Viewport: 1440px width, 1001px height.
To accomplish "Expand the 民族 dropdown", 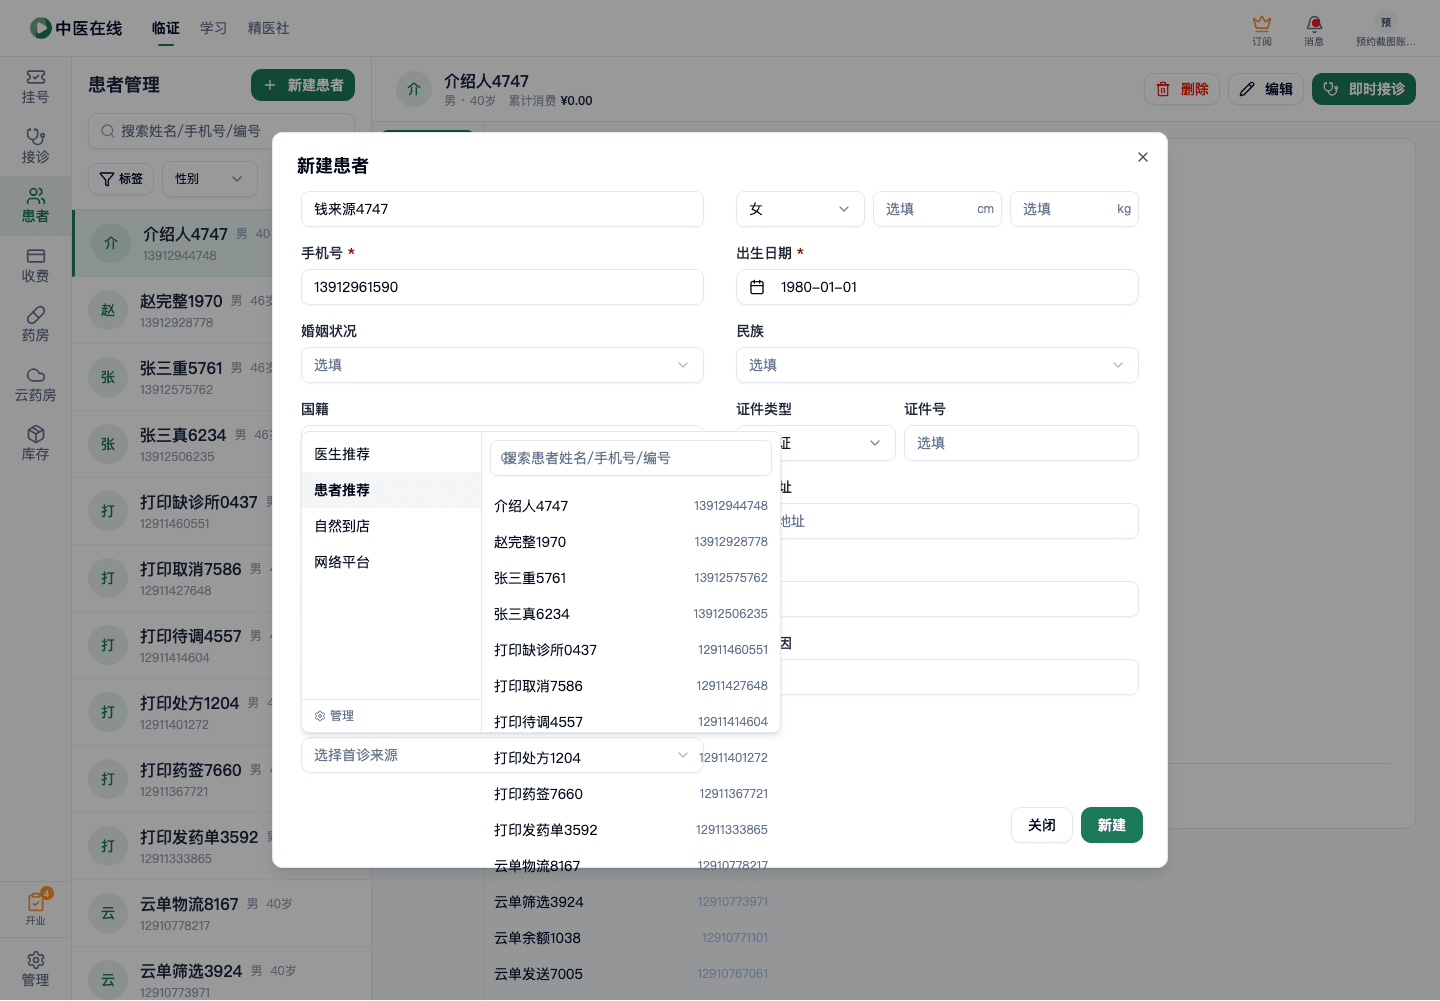I will click(x=937, y=365).
